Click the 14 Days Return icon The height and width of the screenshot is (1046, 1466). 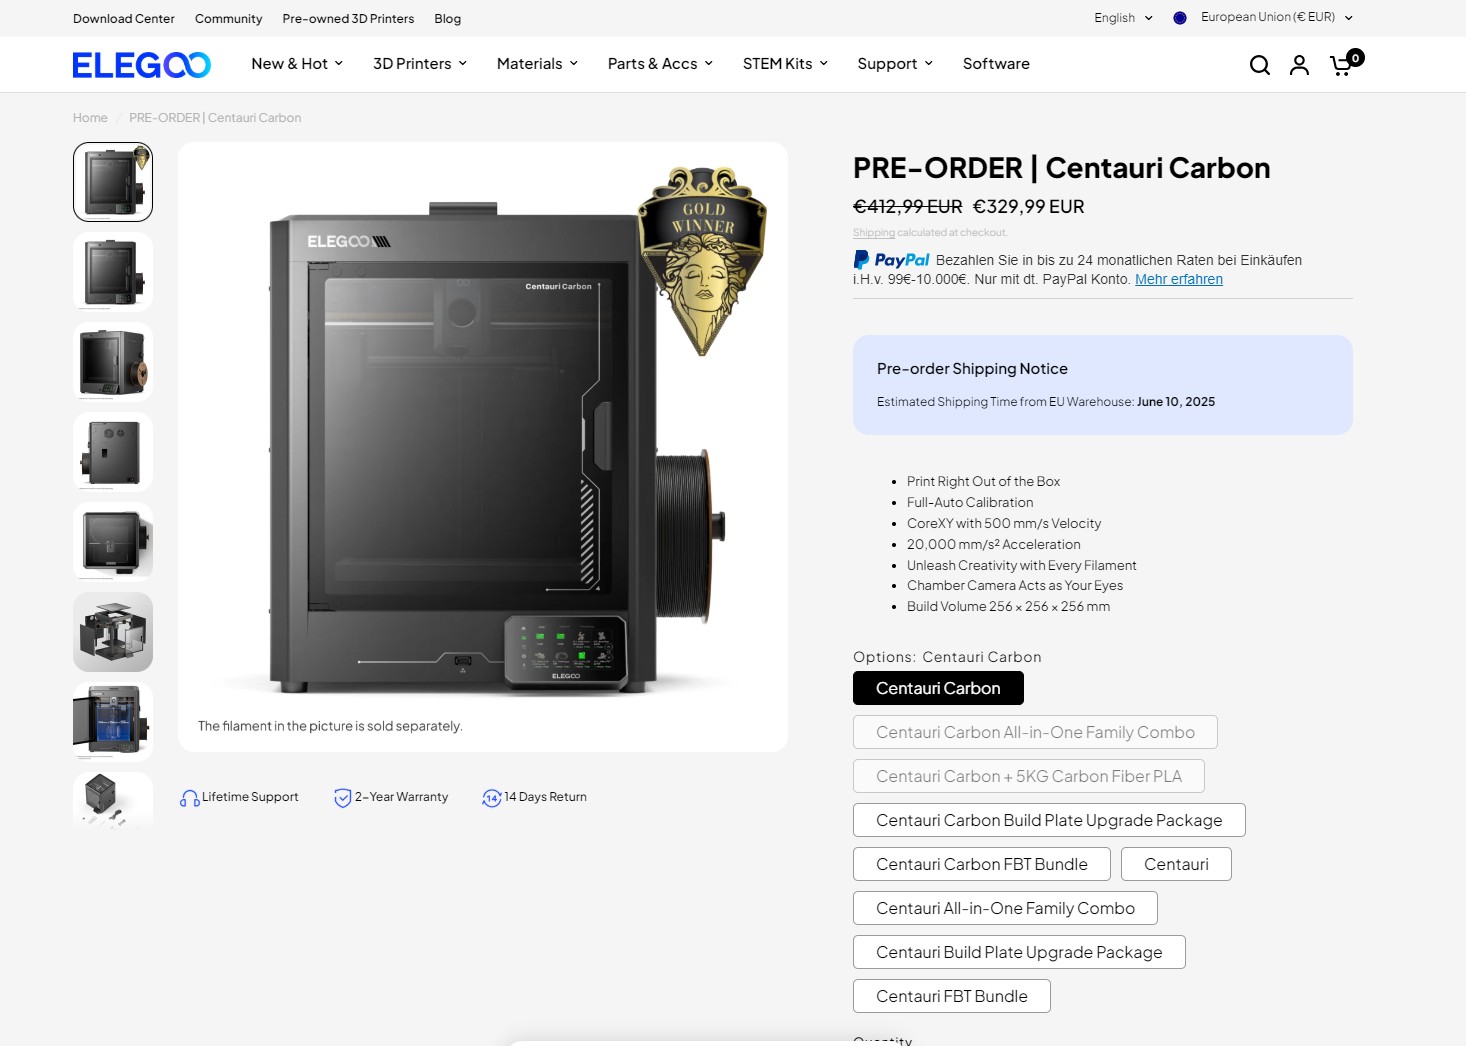(x=492, y=798)
